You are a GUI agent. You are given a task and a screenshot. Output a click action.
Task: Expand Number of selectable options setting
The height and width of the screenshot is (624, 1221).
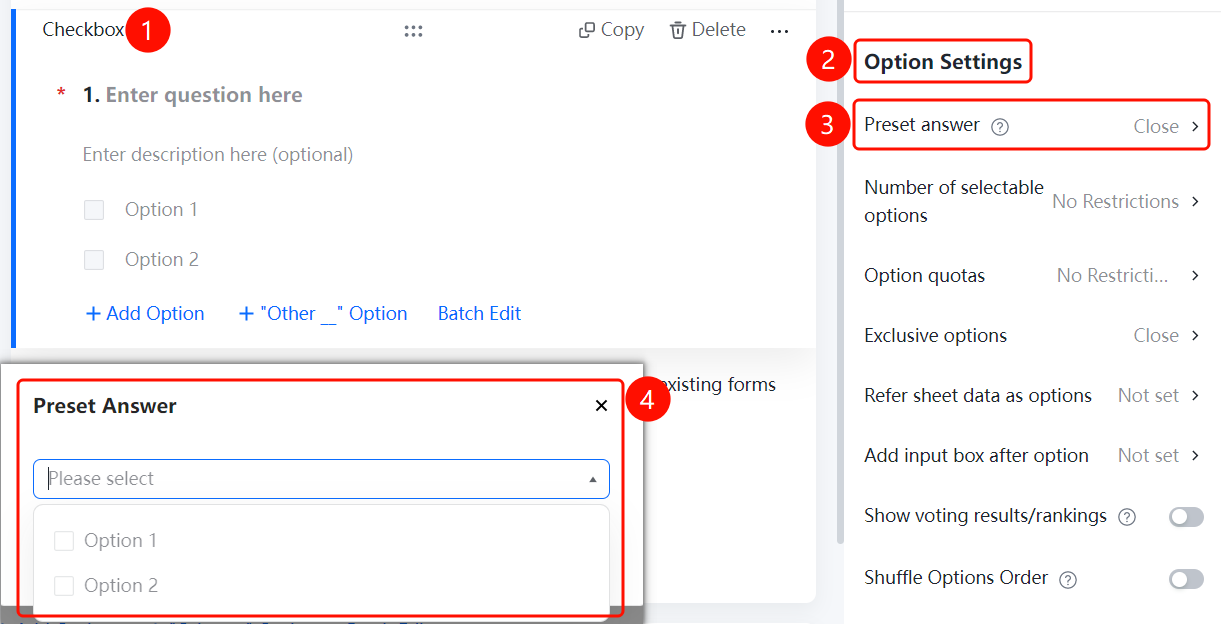coord(1031,201)
